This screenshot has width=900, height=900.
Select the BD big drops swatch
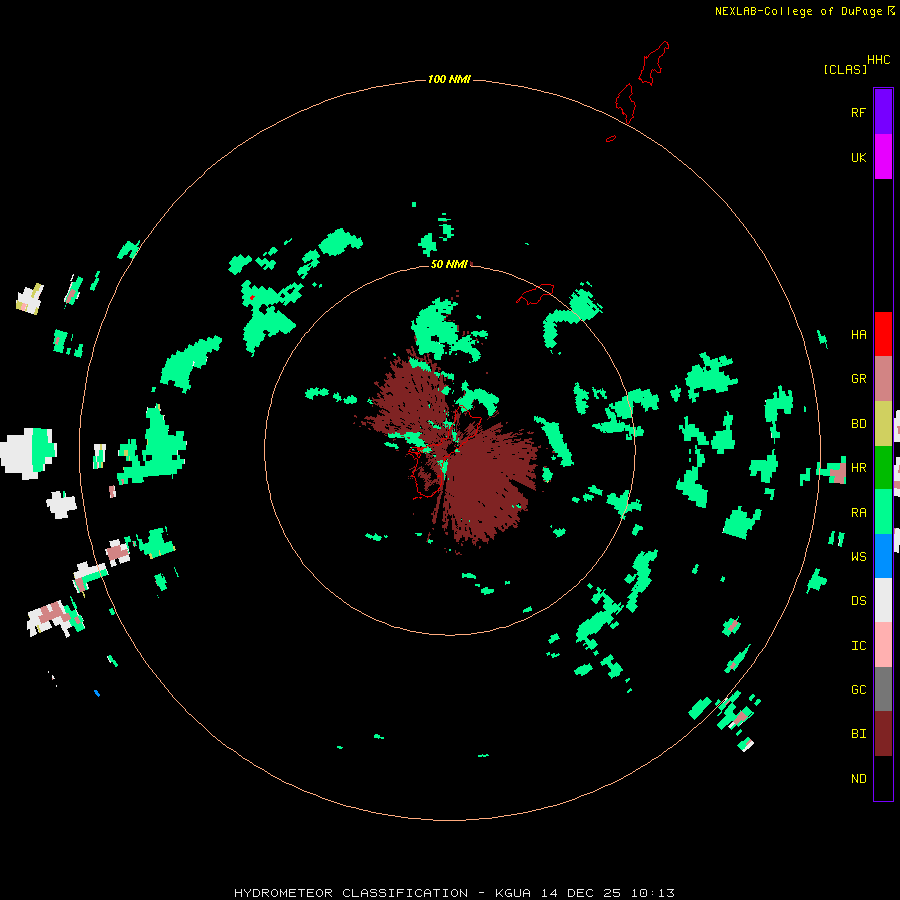pyautogui.click(x=883, y=424)
